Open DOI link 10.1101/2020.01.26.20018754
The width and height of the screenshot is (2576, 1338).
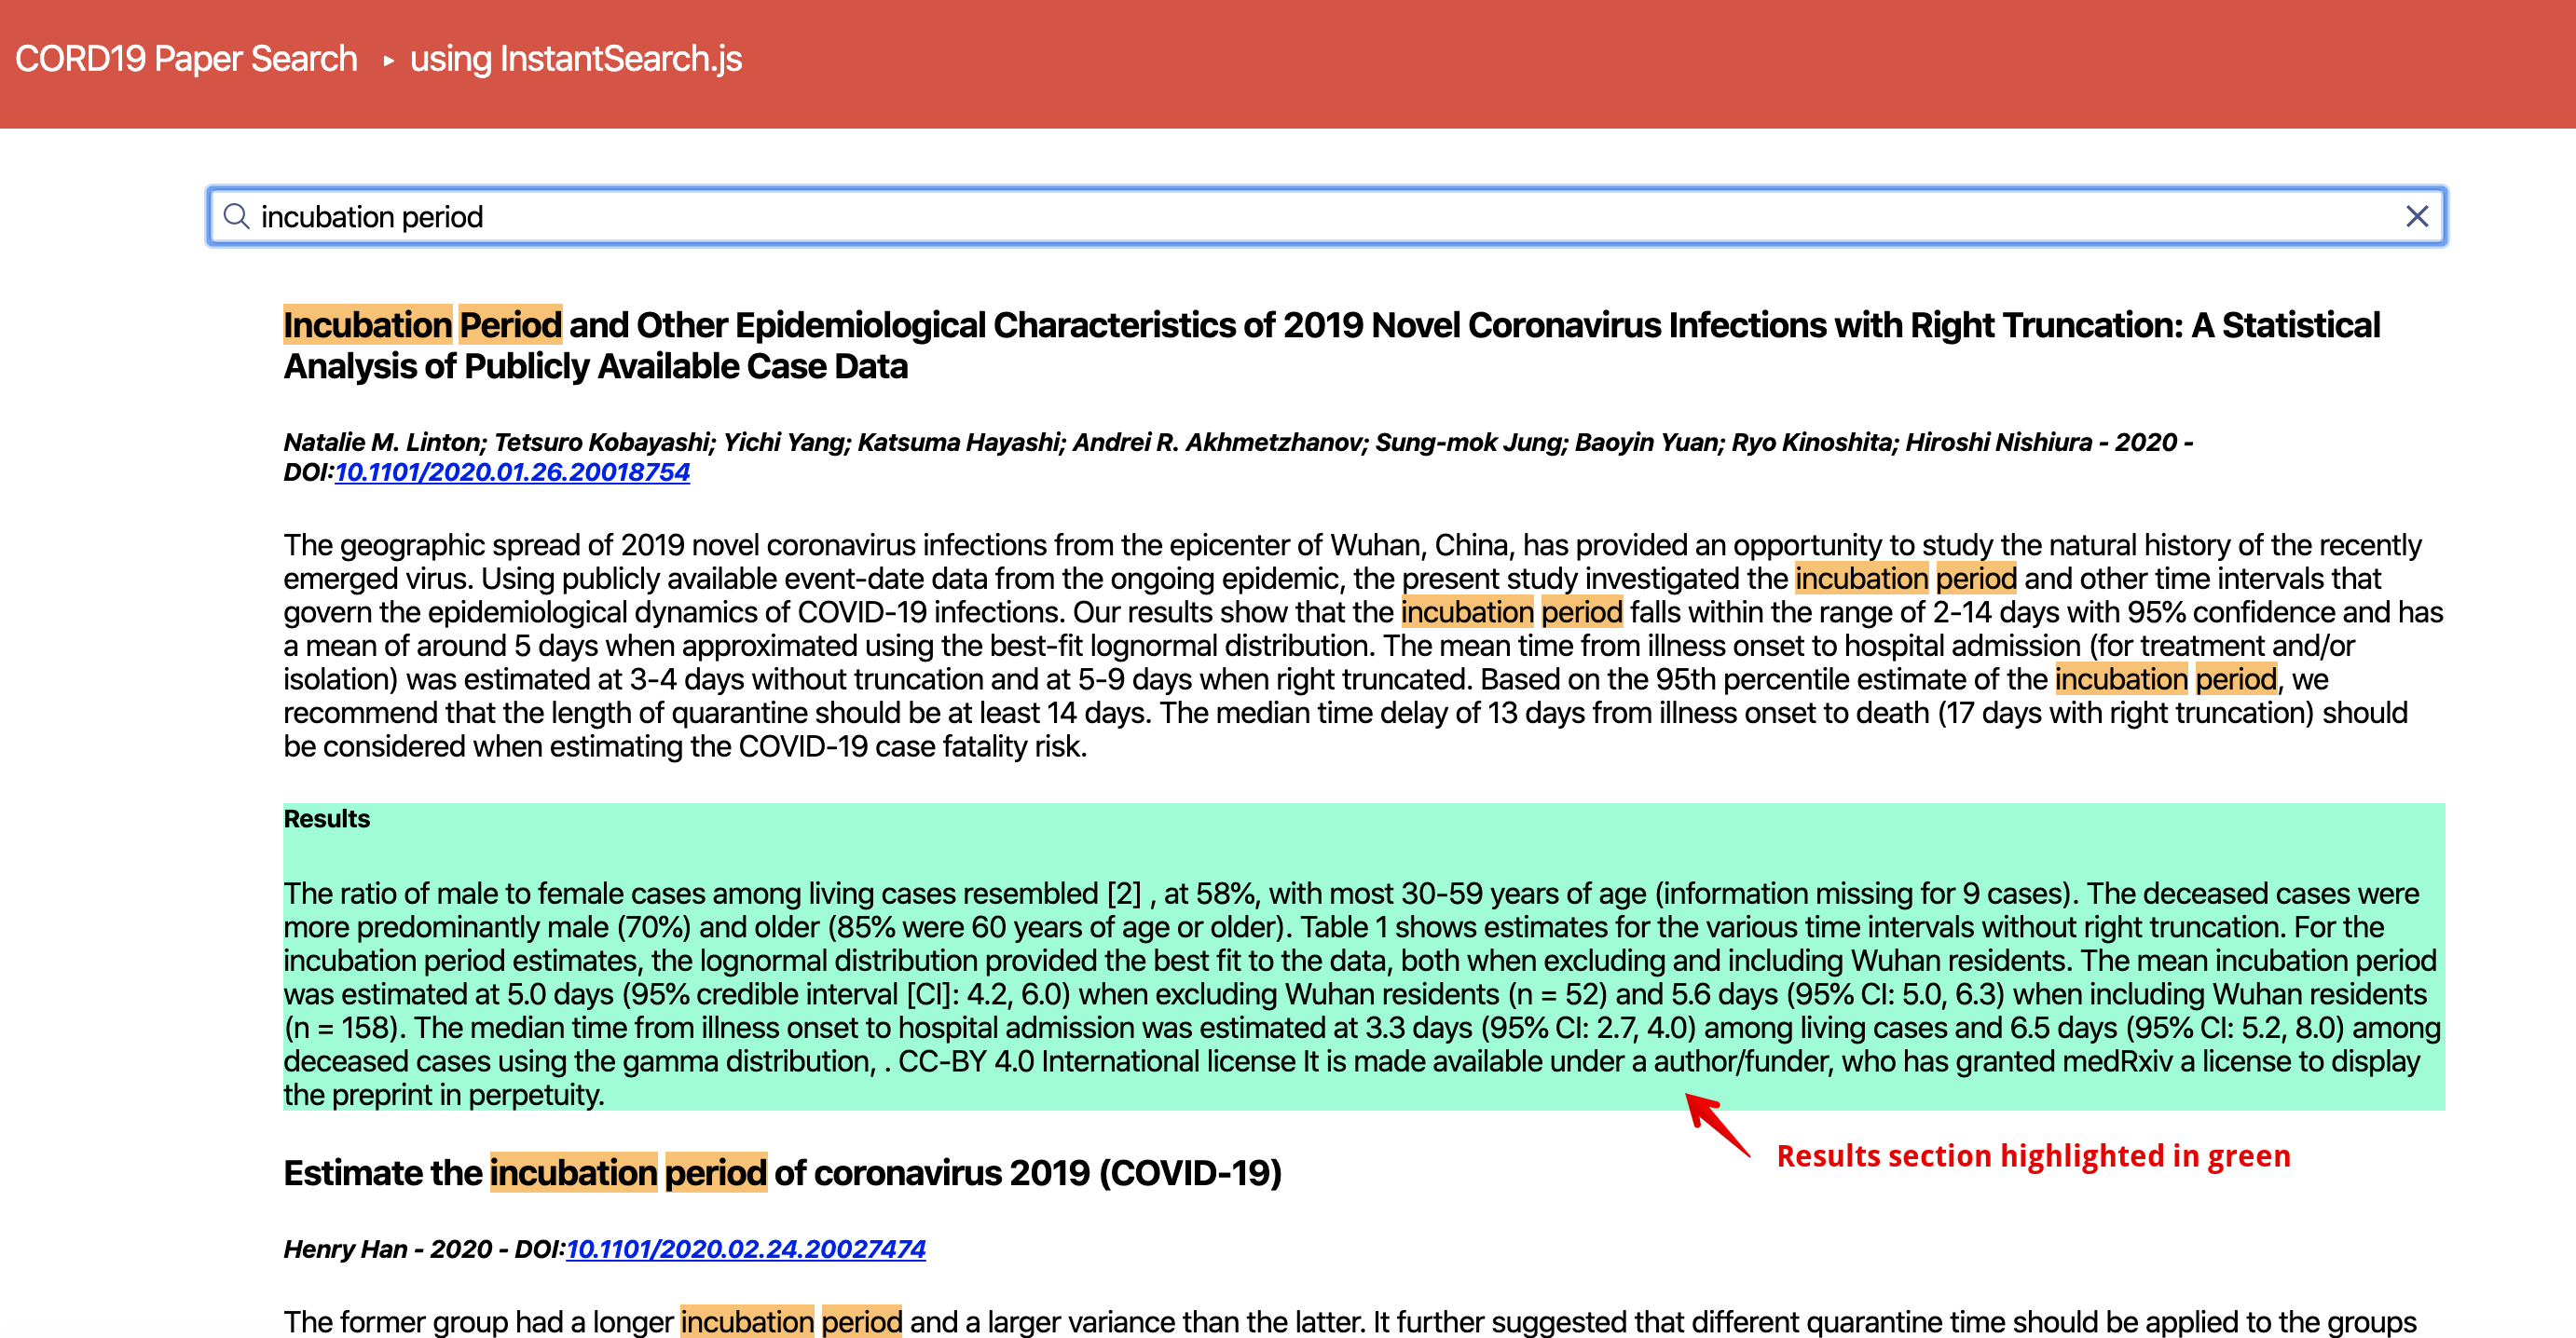point(512,472)
